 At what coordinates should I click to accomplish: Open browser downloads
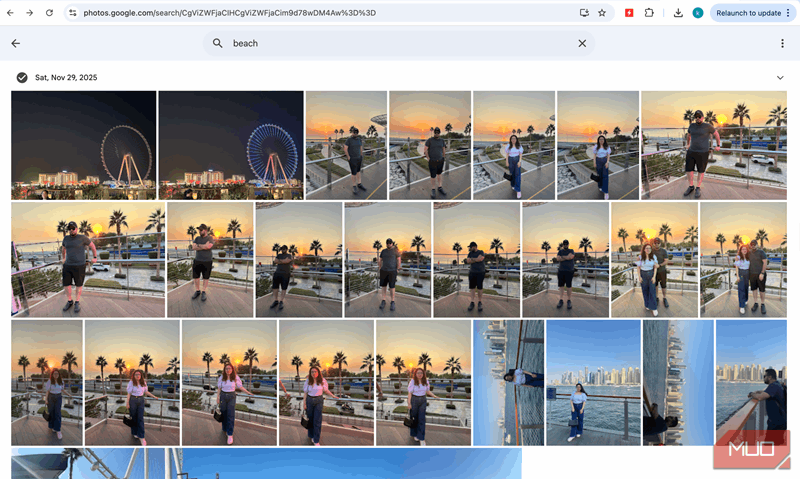coord(678,13)
